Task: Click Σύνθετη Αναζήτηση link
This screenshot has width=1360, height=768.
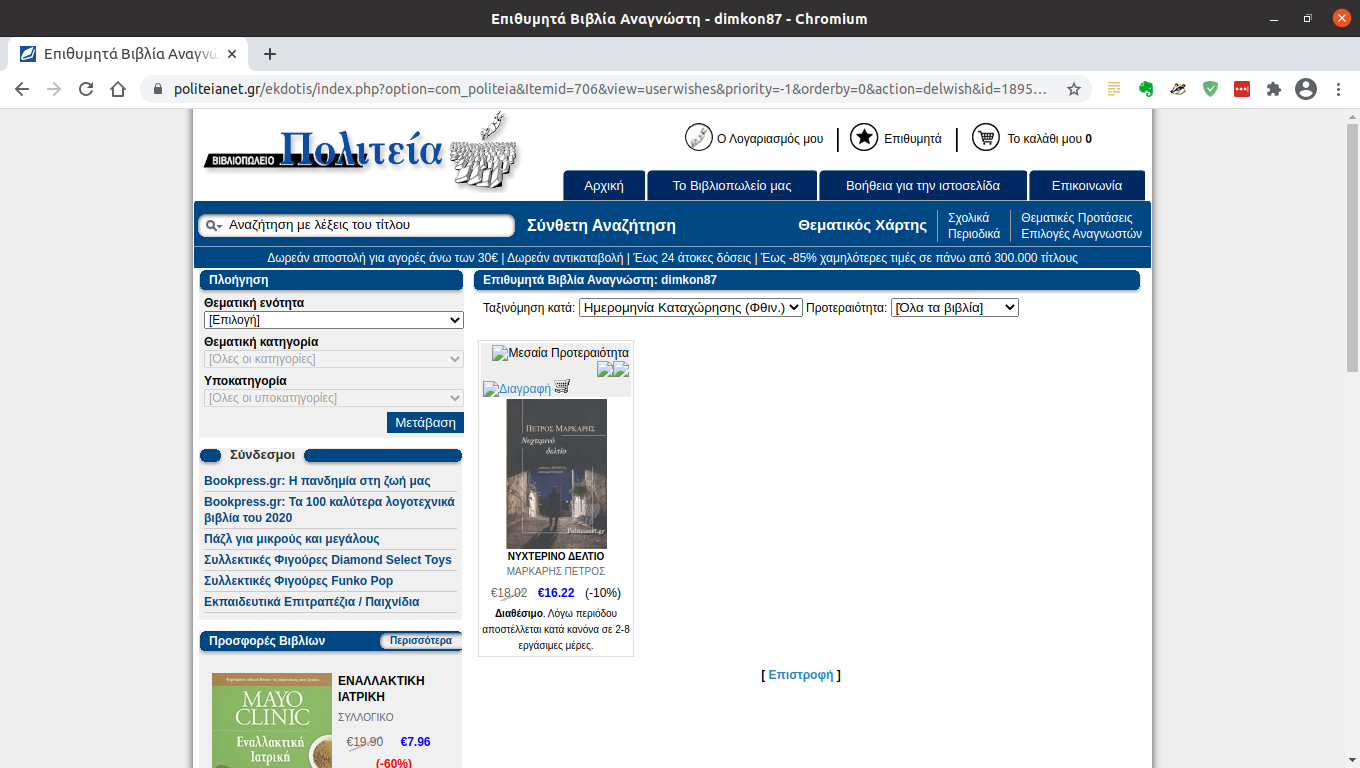Action: click(x=601, y=226)
